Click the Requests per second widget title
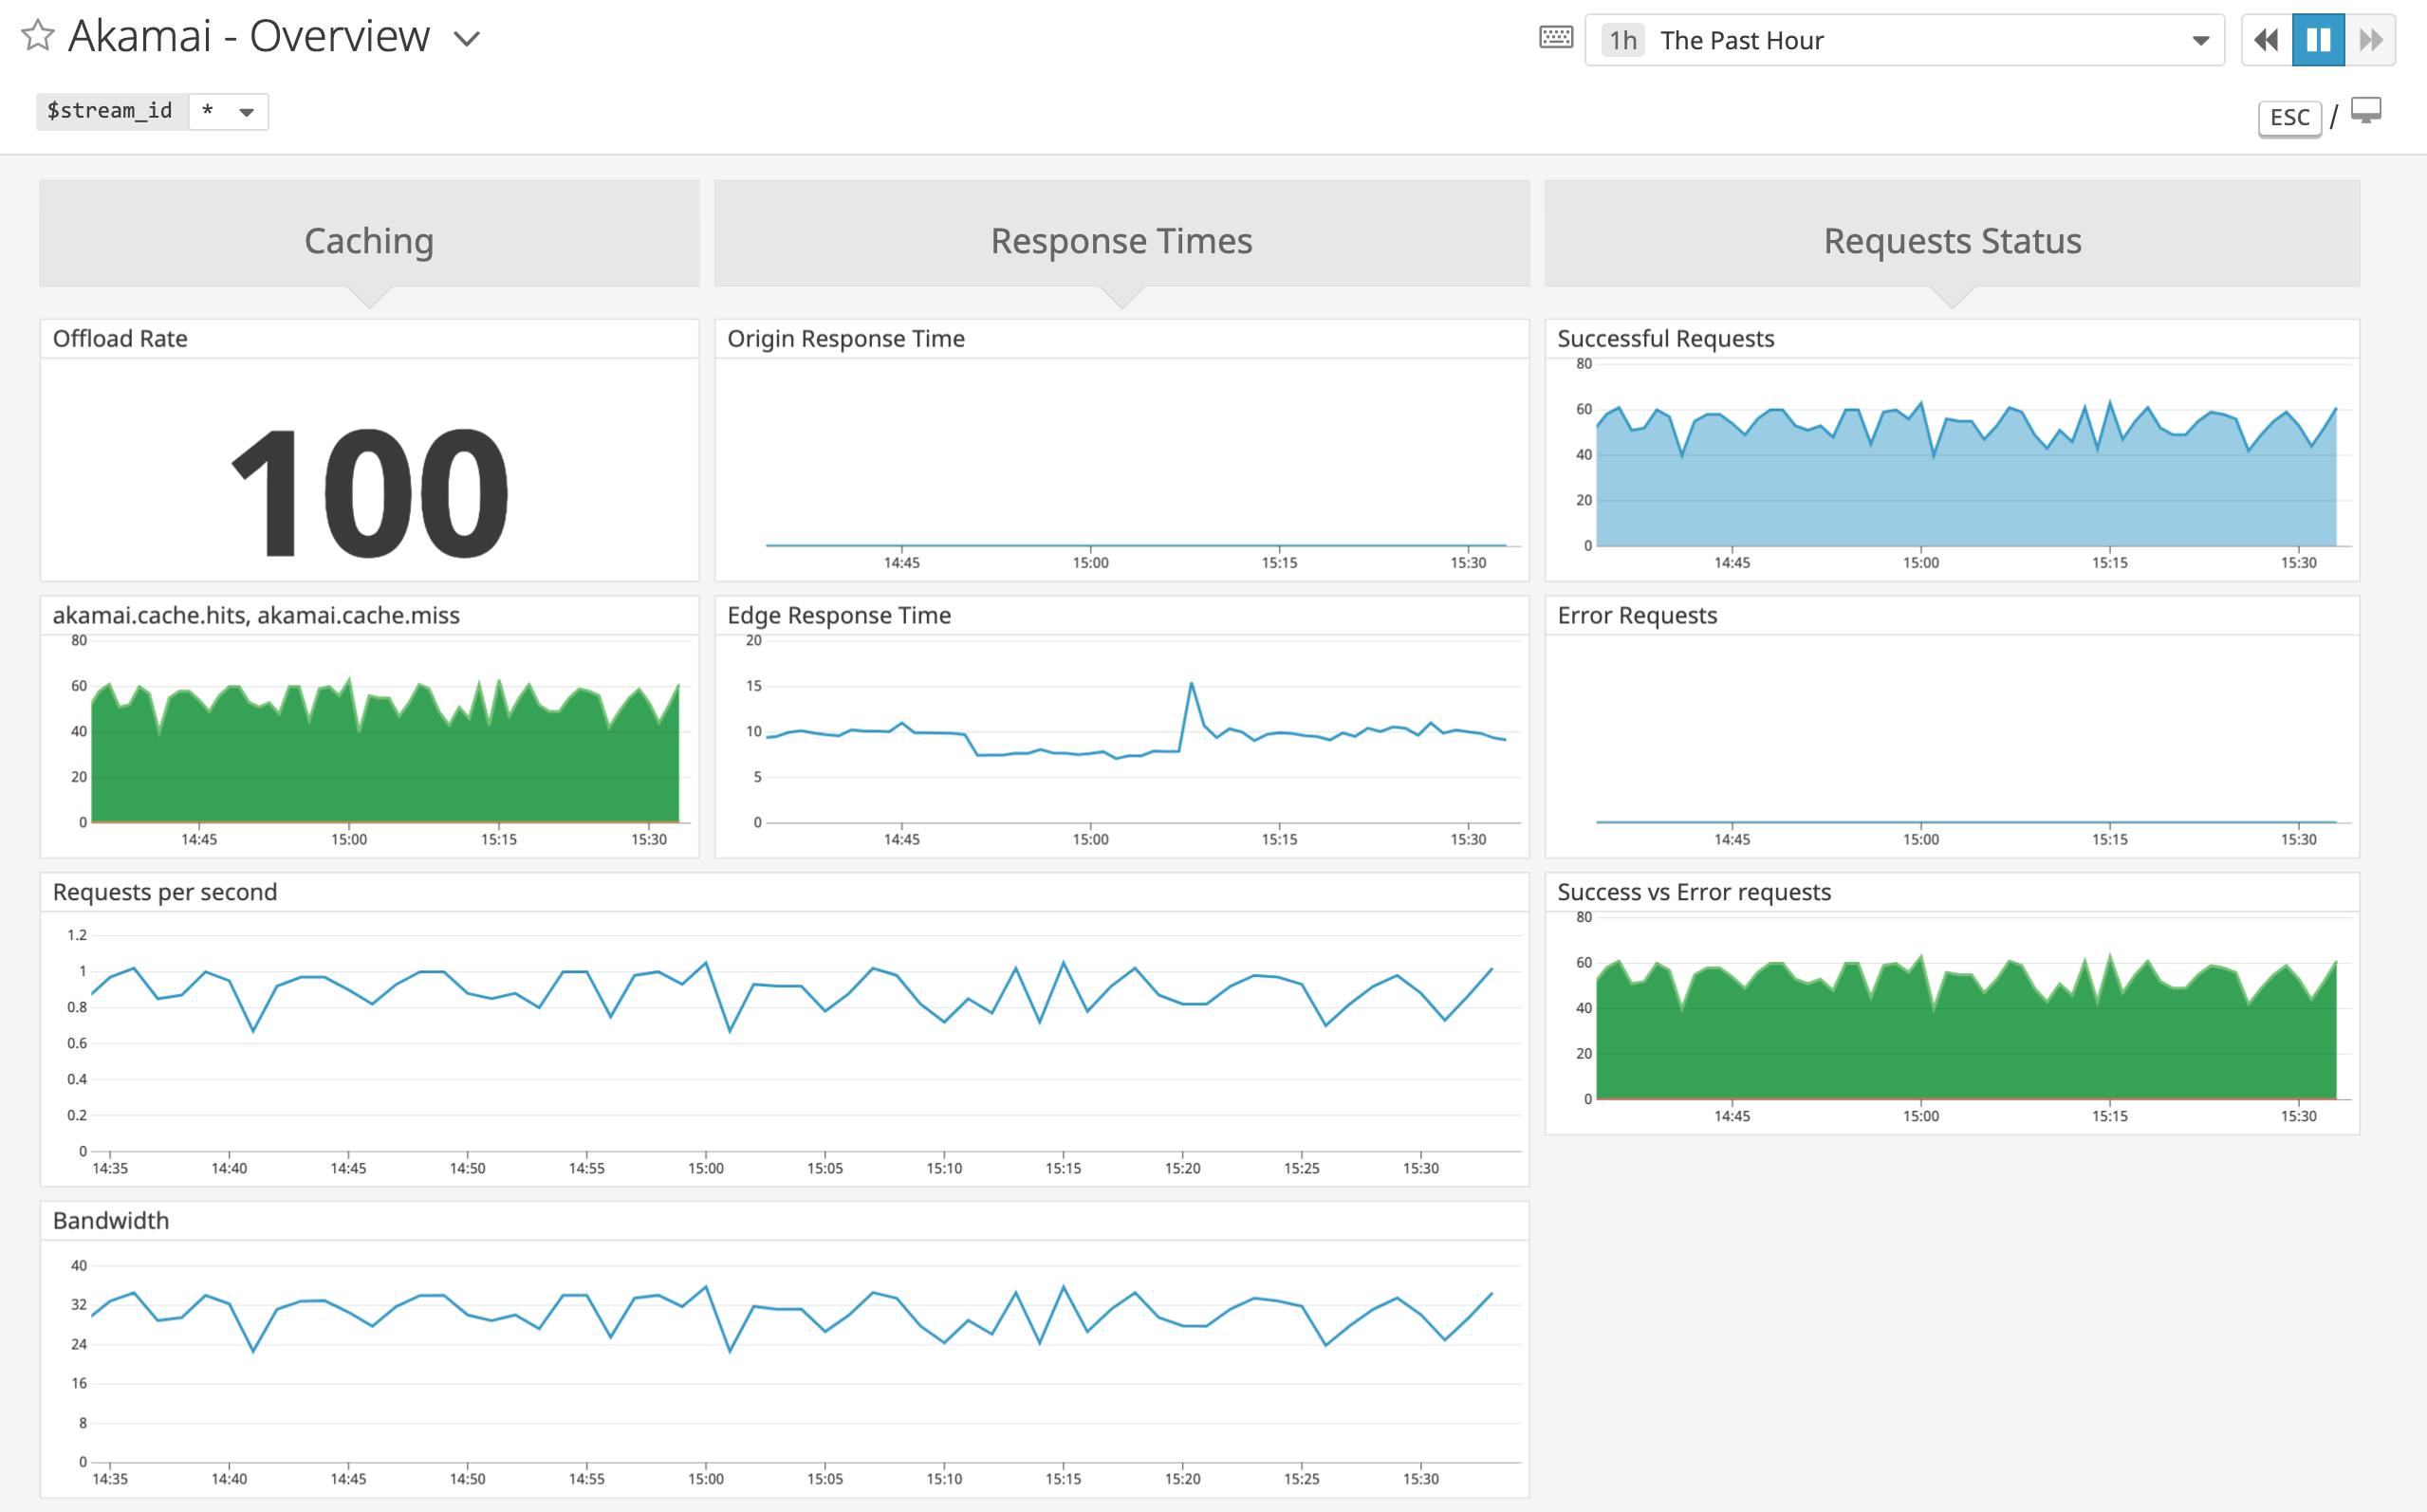Viewport: 2427px width, 1512px height. 165,892
